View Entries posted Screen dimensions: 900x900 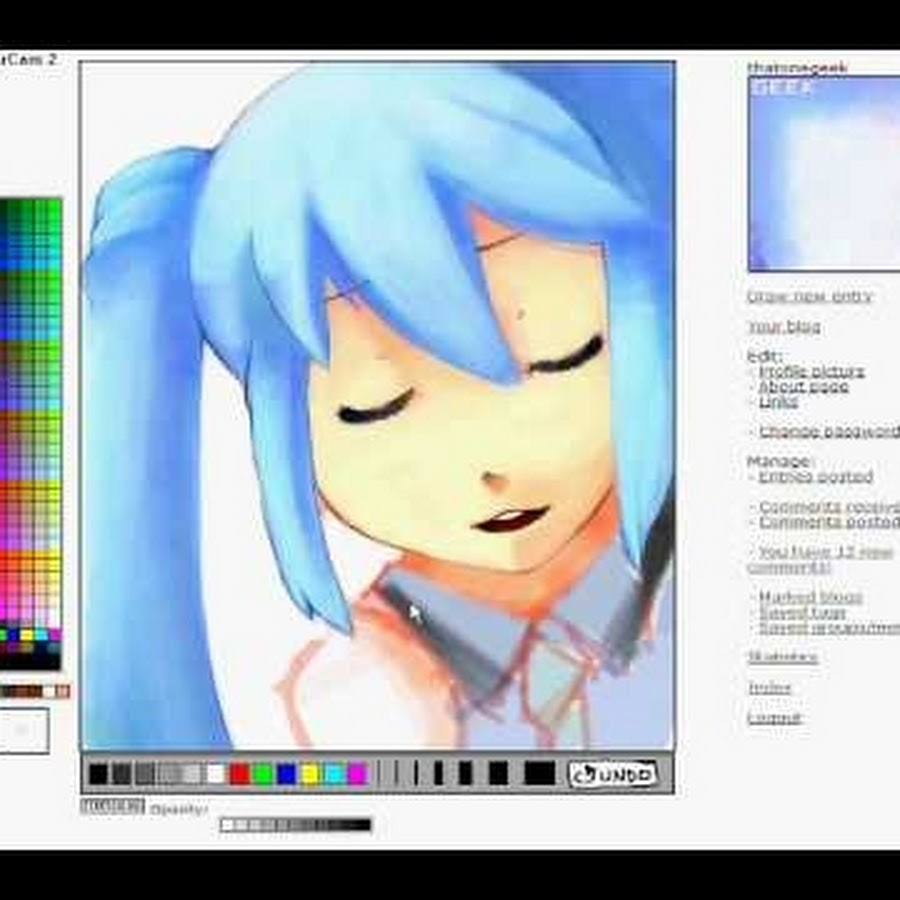click(x=816, y=476)
